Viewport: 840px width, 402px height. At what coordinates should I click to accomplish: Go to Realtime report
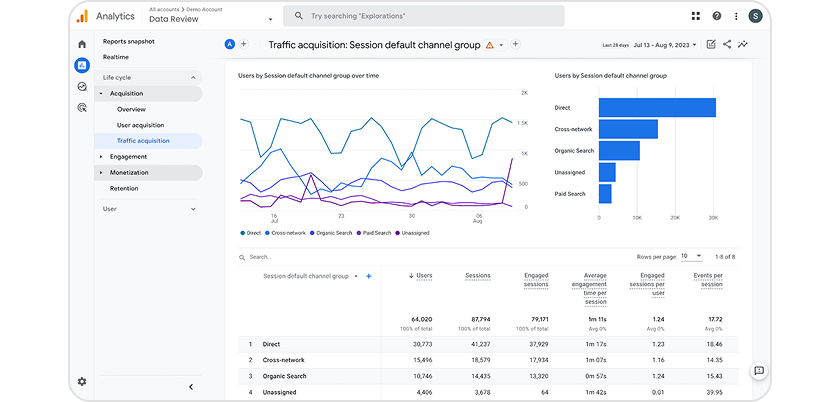click(118, 58)
